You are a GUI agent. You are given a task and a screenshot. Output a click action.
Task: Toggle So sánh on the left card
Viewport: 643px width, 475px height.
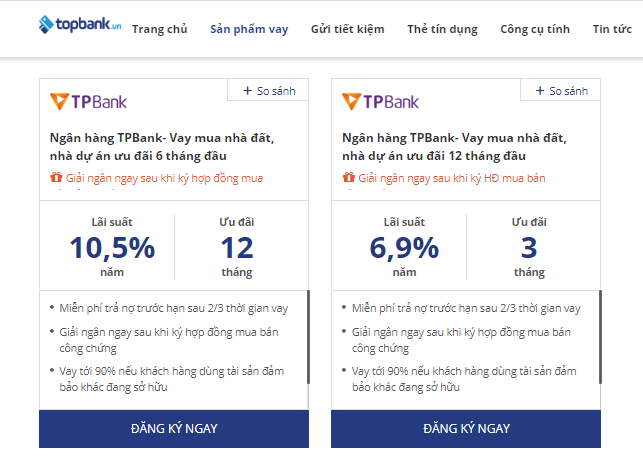(x=268, y=91)
